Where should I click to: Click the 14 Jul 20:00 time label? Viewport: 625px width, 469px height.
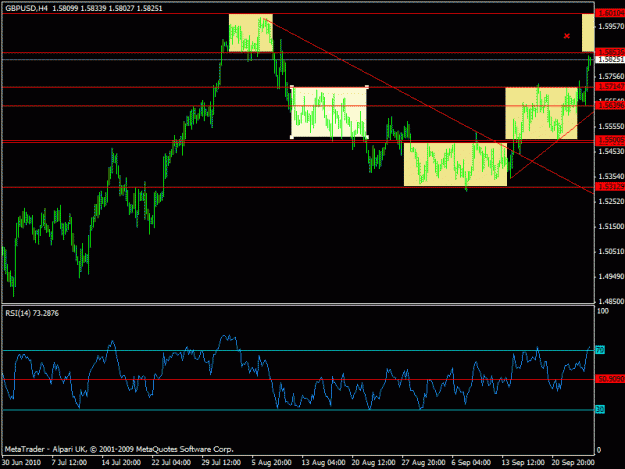121,463
